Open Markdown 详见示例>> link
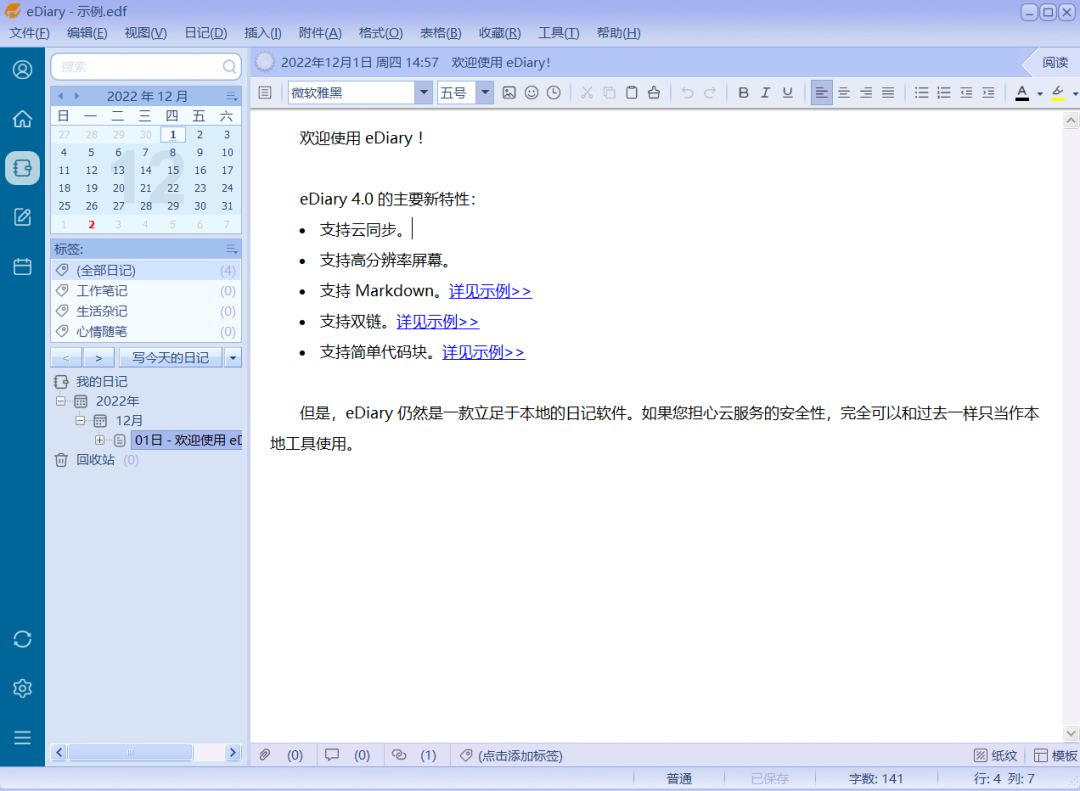The image size is (1080, 791). (x=490, y=291)
